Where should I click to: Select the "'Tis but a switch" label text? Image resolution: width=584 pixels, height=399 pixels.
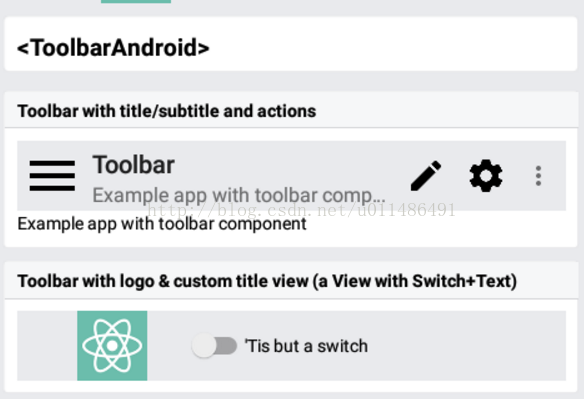[306, 346]
